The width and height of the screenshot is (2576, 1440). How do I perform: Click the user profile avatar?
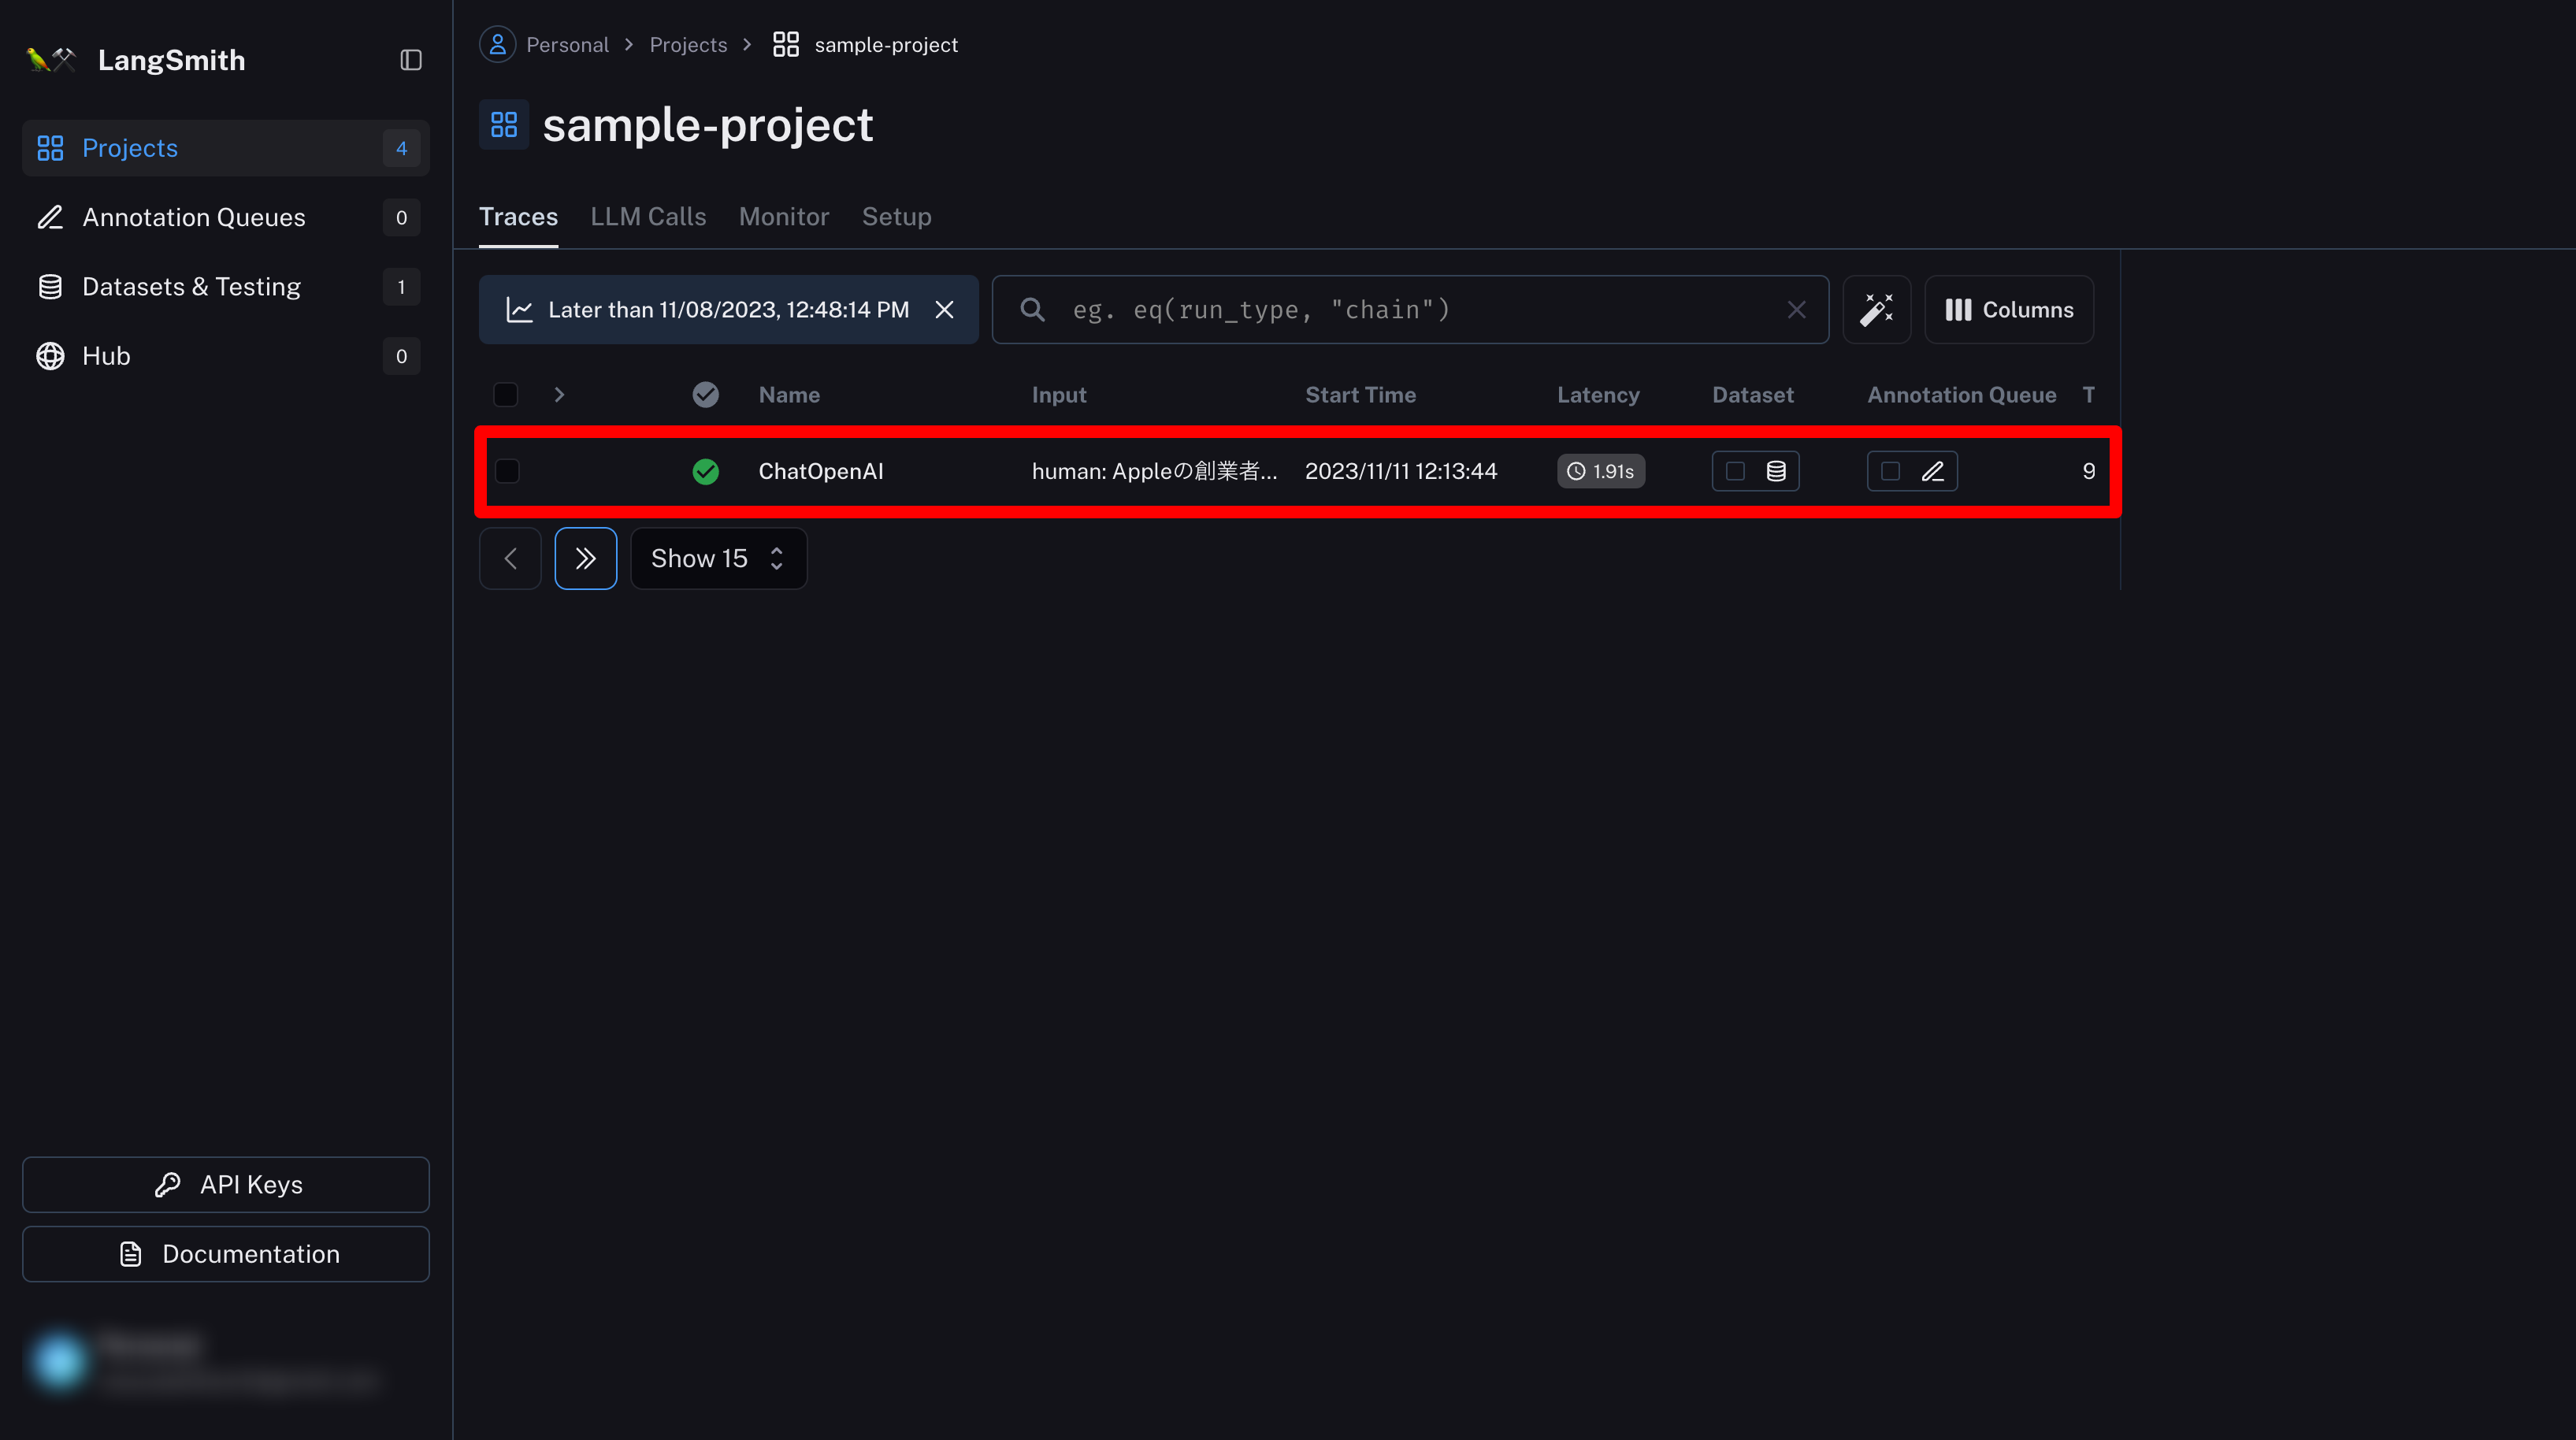coord(58,1360)
